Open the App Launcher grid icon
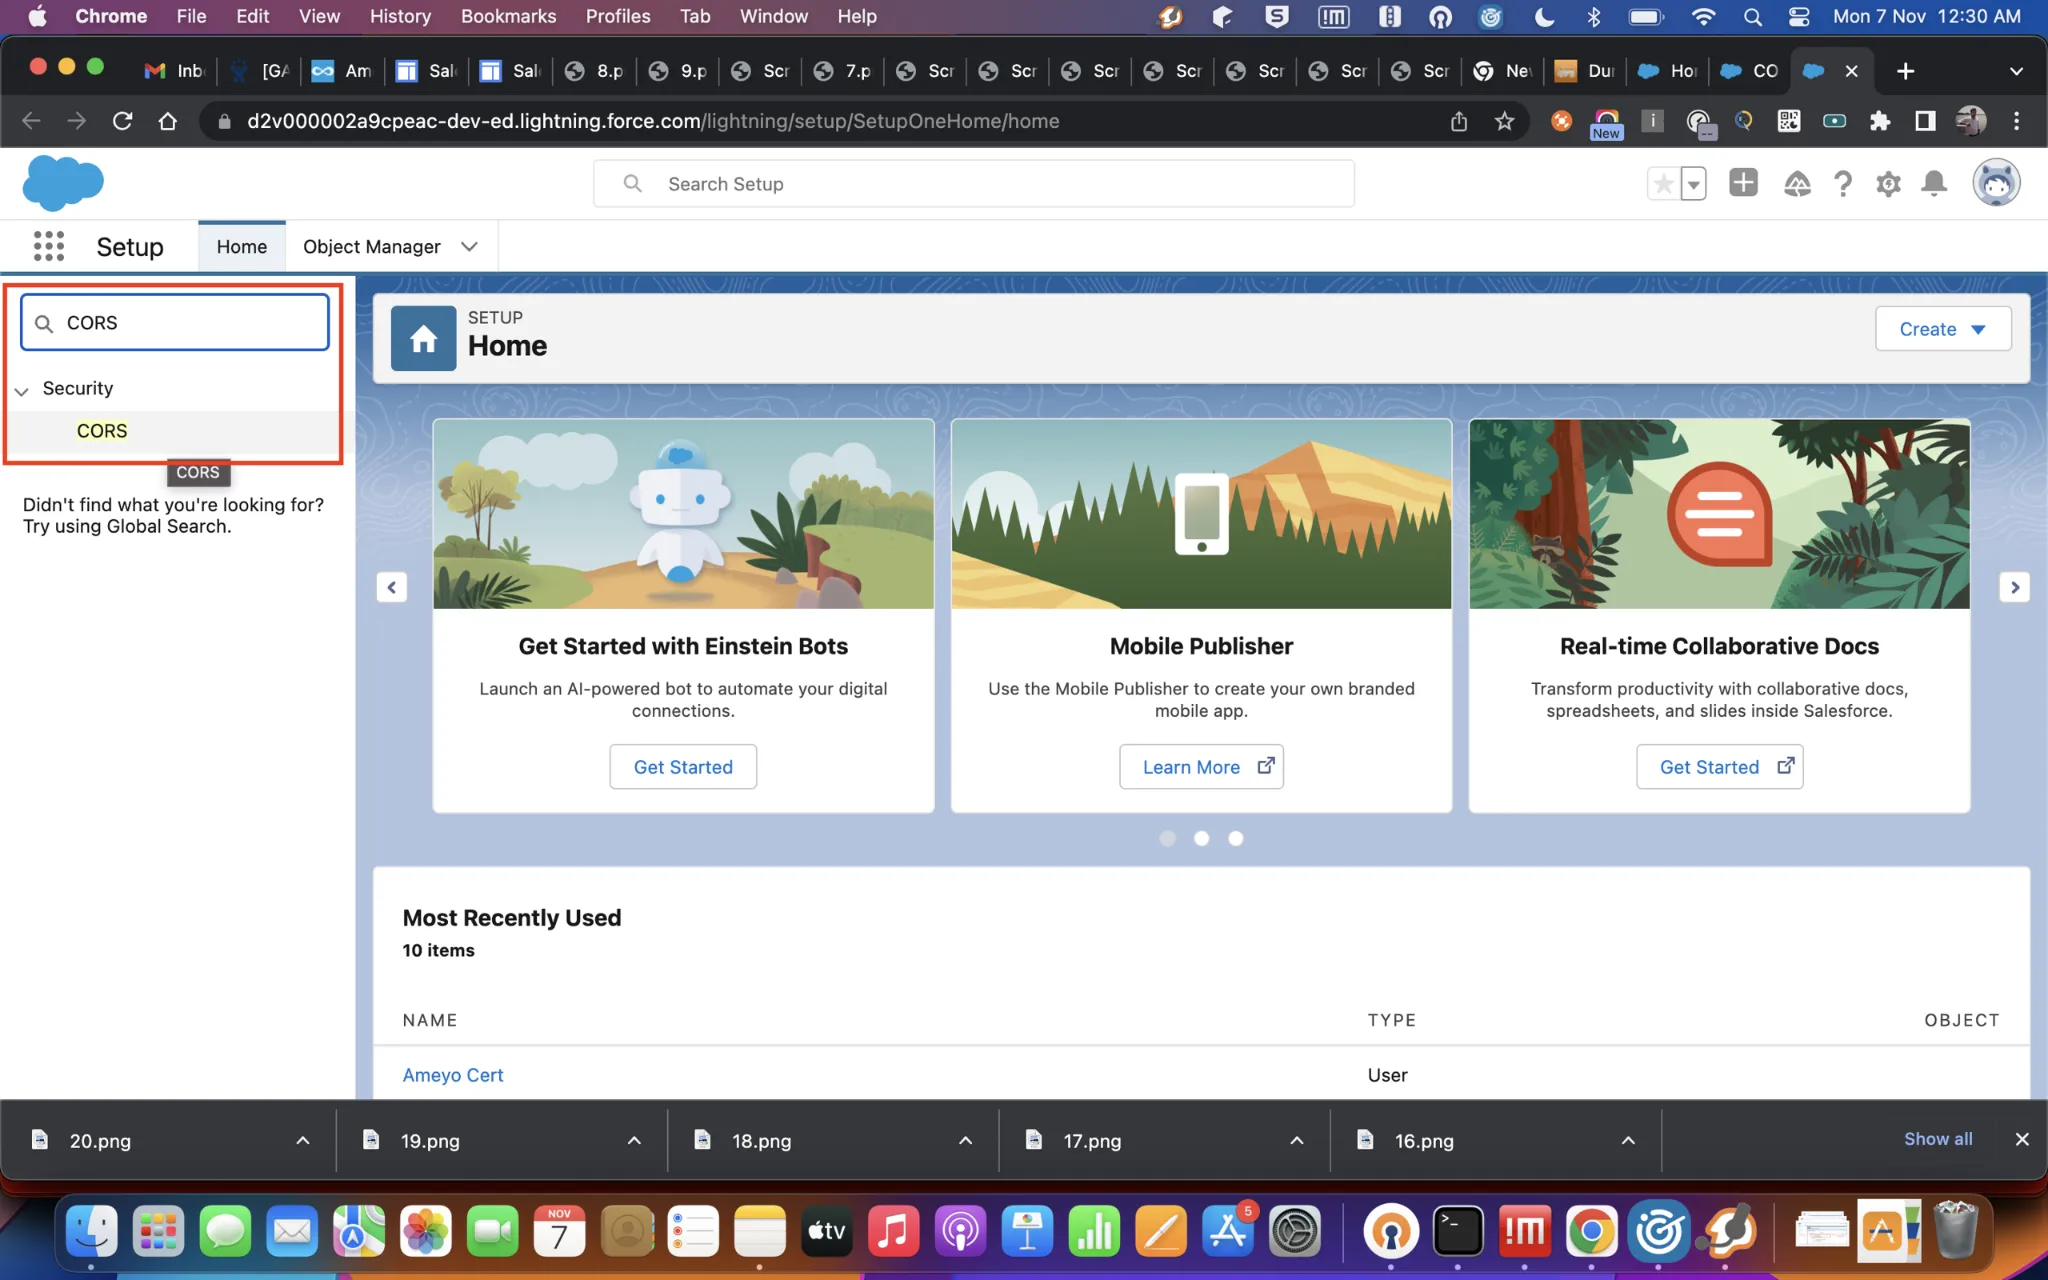 point(48,246)
